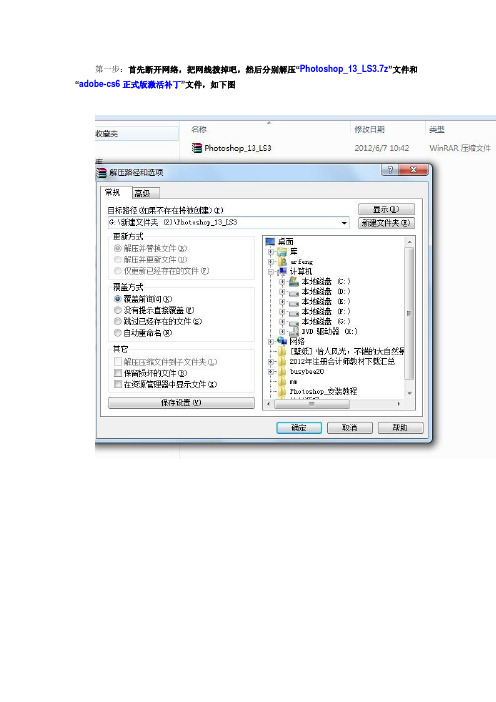Click the 保存设置 button
The image size is (496, 702).
[181, 402]
